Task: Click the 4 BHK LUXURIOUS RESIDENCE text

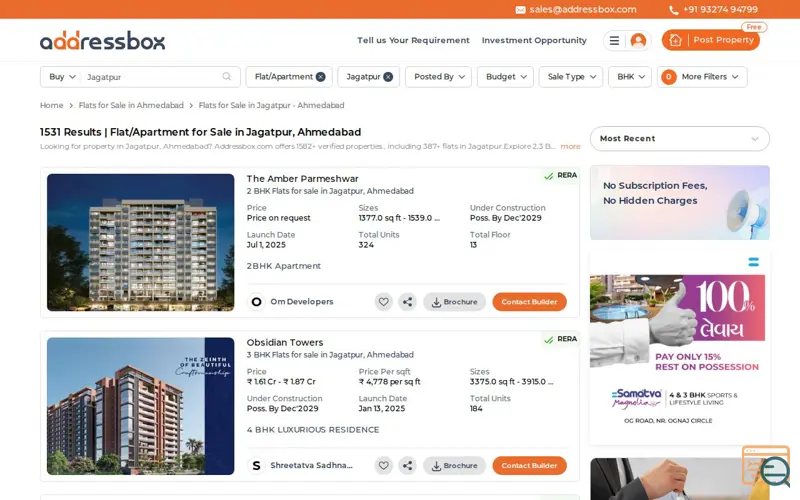Action: [x=313, y=430]
